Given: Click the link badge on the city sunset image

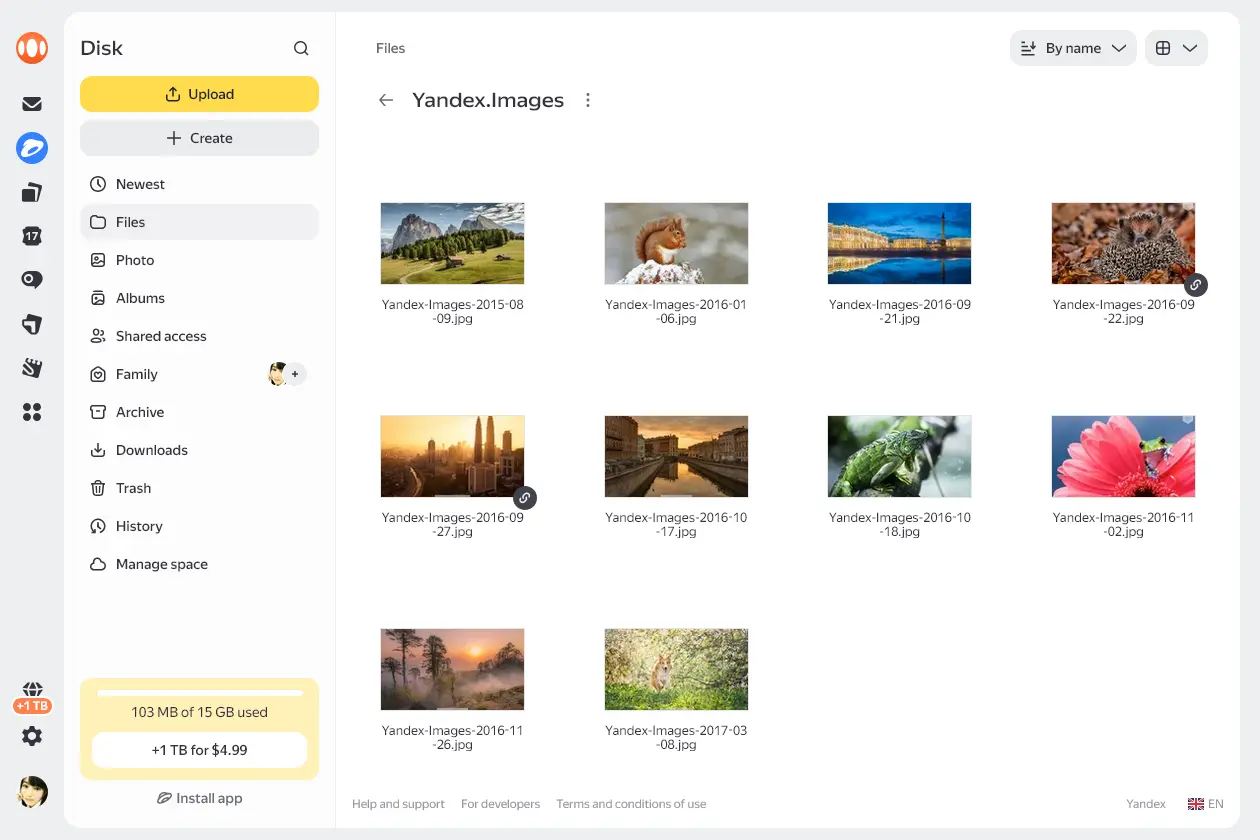Looking at the screenshot, I should (x=524, y=498).
